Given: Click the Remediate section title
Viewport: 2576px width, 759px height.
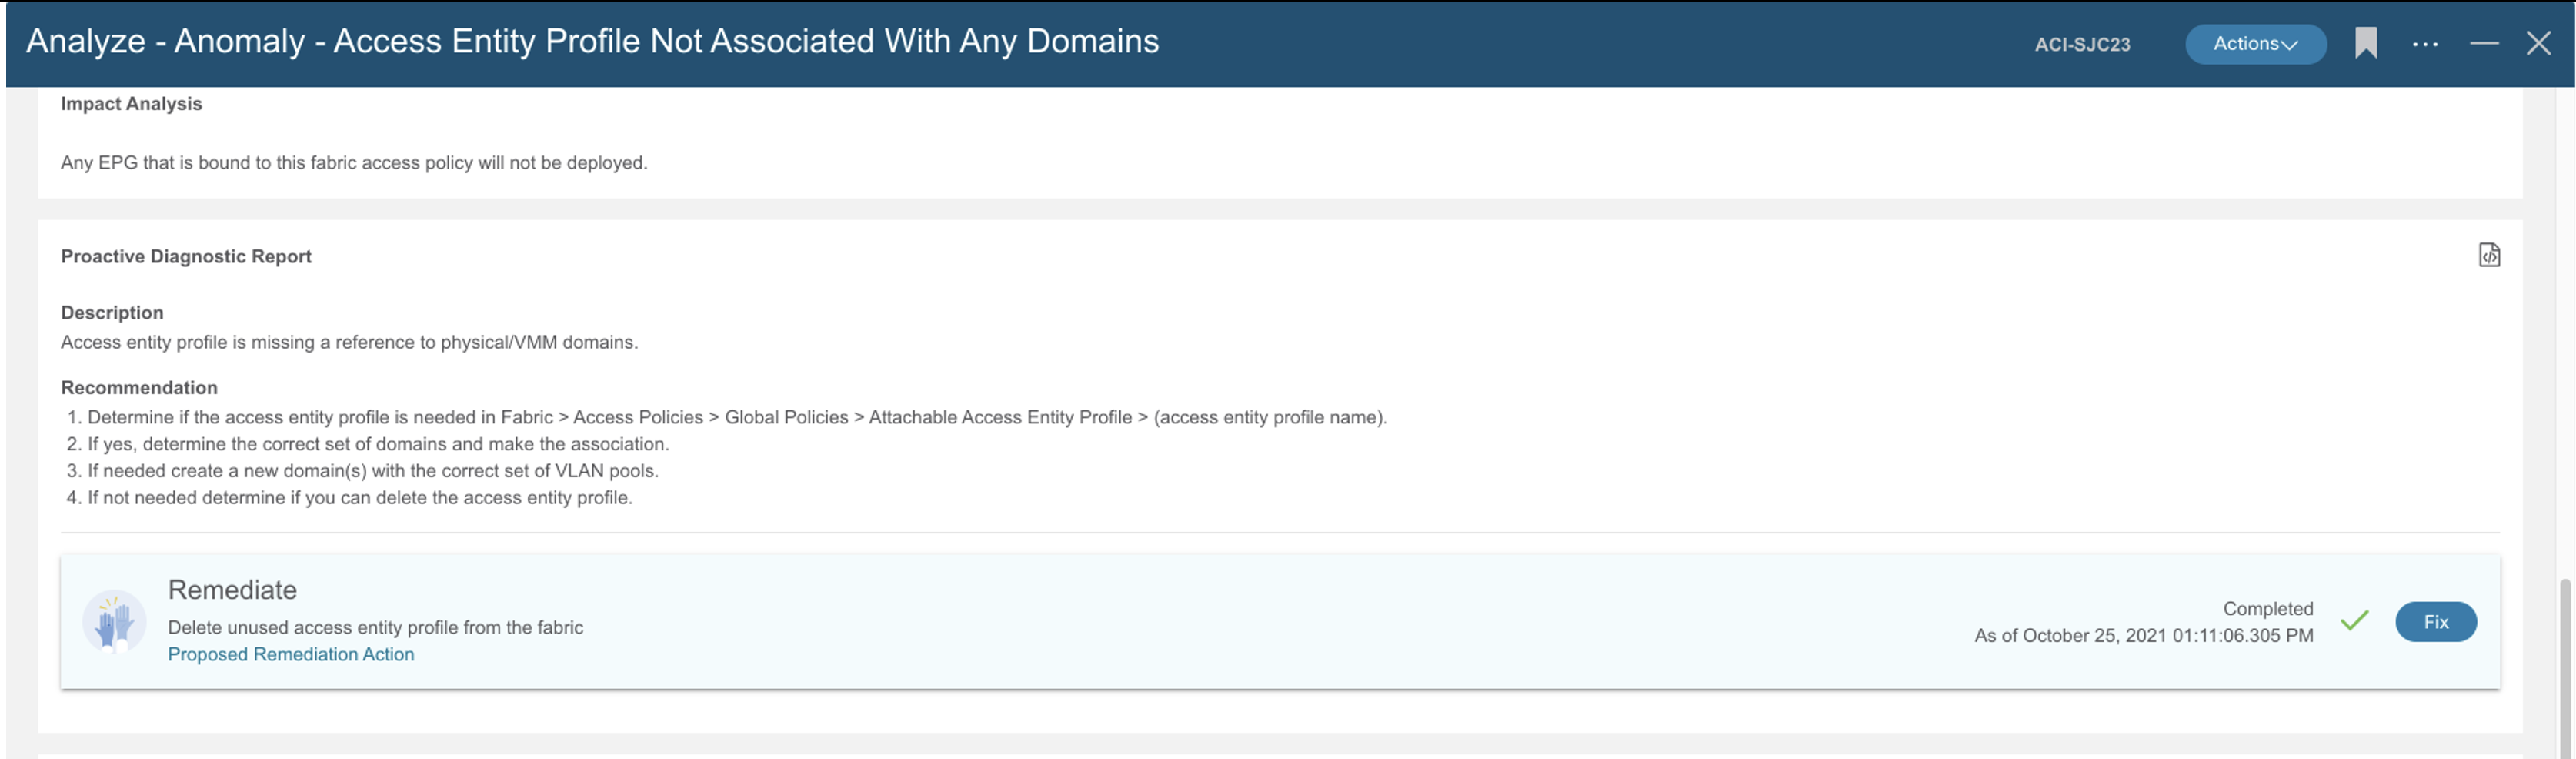Looking at the screenshot, I should (x=232, y=590).
